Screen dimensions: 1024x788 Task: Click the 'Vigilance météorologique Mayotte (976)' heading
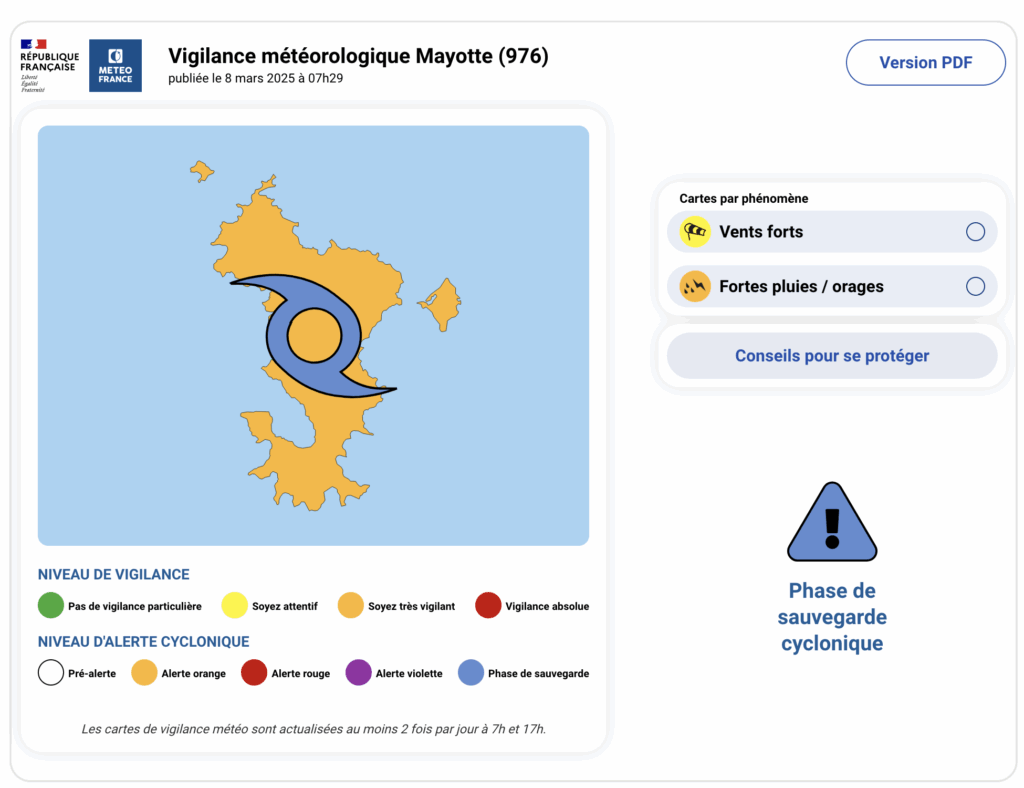(358, 56)
